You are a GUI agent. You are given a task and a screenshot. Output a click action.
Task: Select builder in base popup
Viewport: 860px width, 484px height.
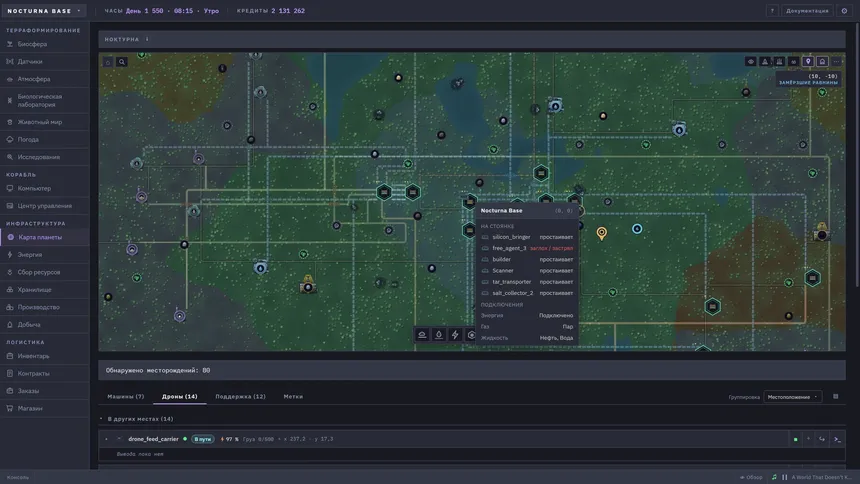[x=527, y=260]
